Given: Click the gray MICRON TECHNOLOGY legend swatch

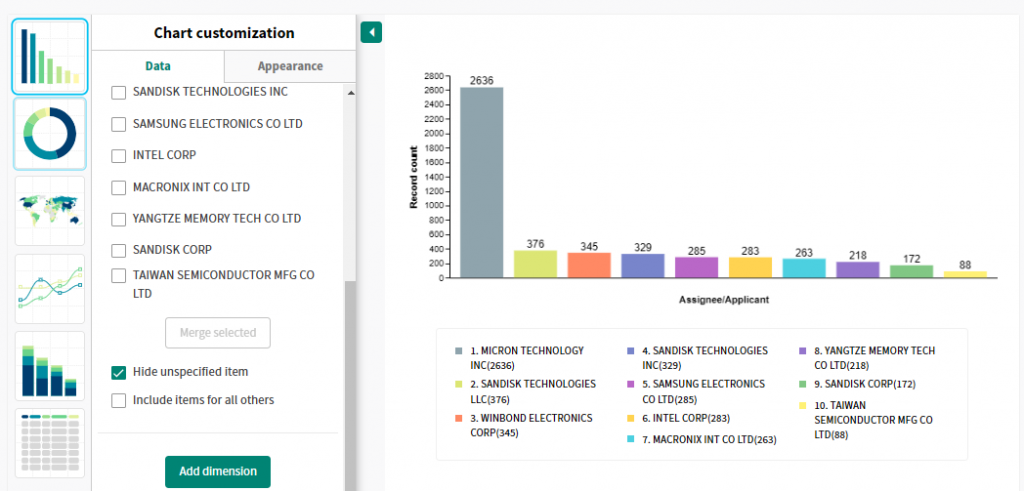Looking at the screenshot, I should [458, 351].
